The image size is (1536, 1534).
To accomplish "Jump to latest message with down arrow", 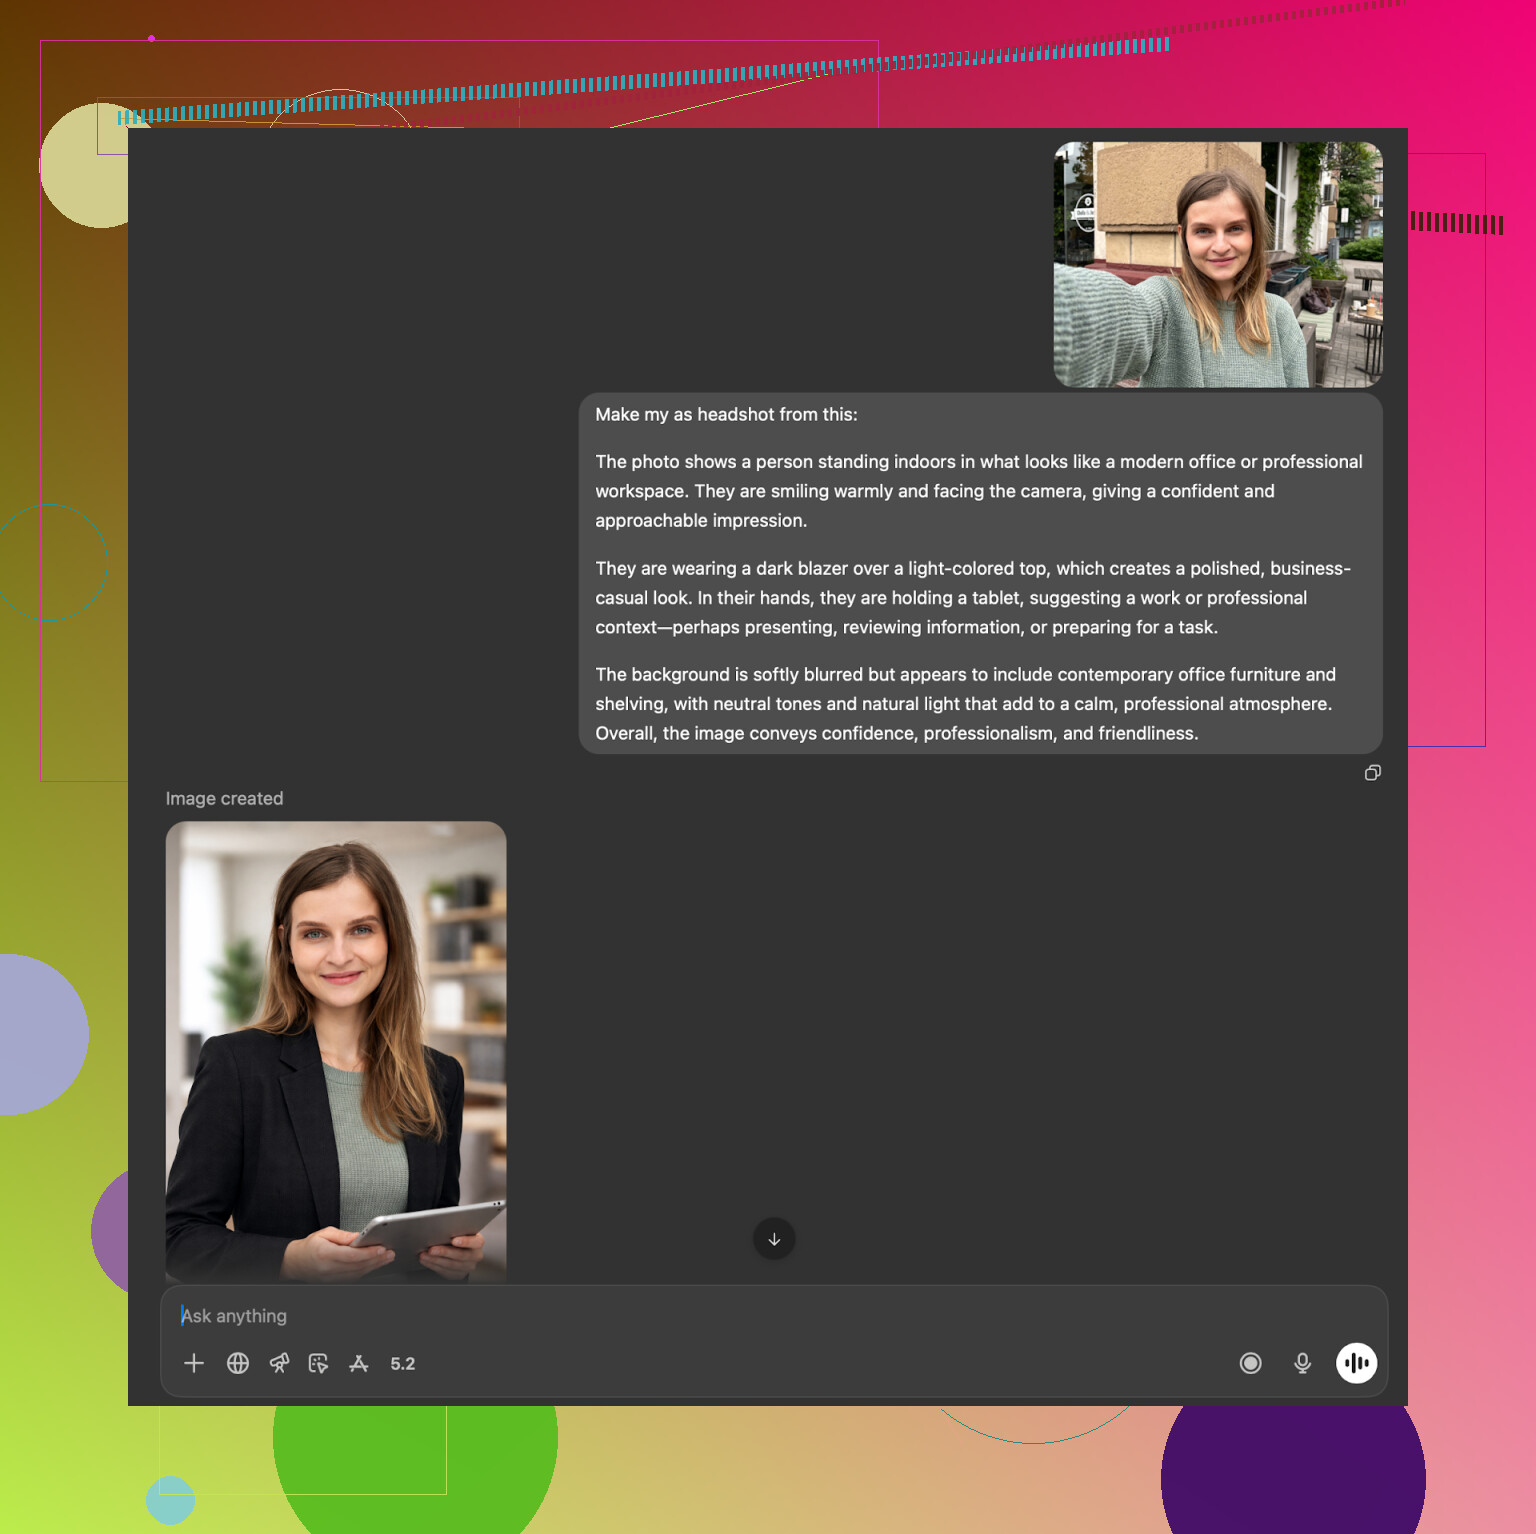I will coord(774,1239).
